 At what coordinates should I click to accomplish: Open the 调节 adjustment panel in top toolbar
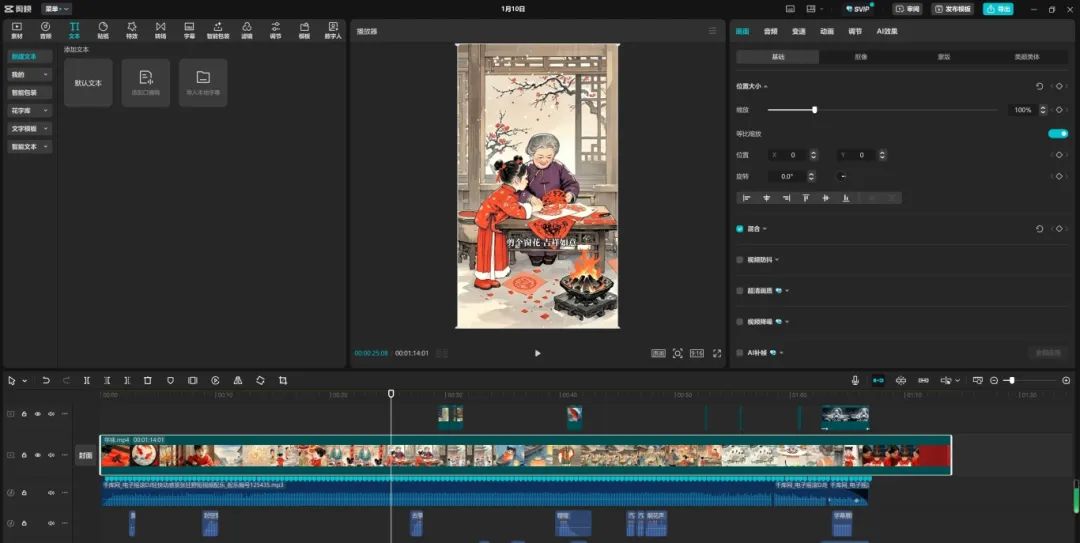(276, 30)
